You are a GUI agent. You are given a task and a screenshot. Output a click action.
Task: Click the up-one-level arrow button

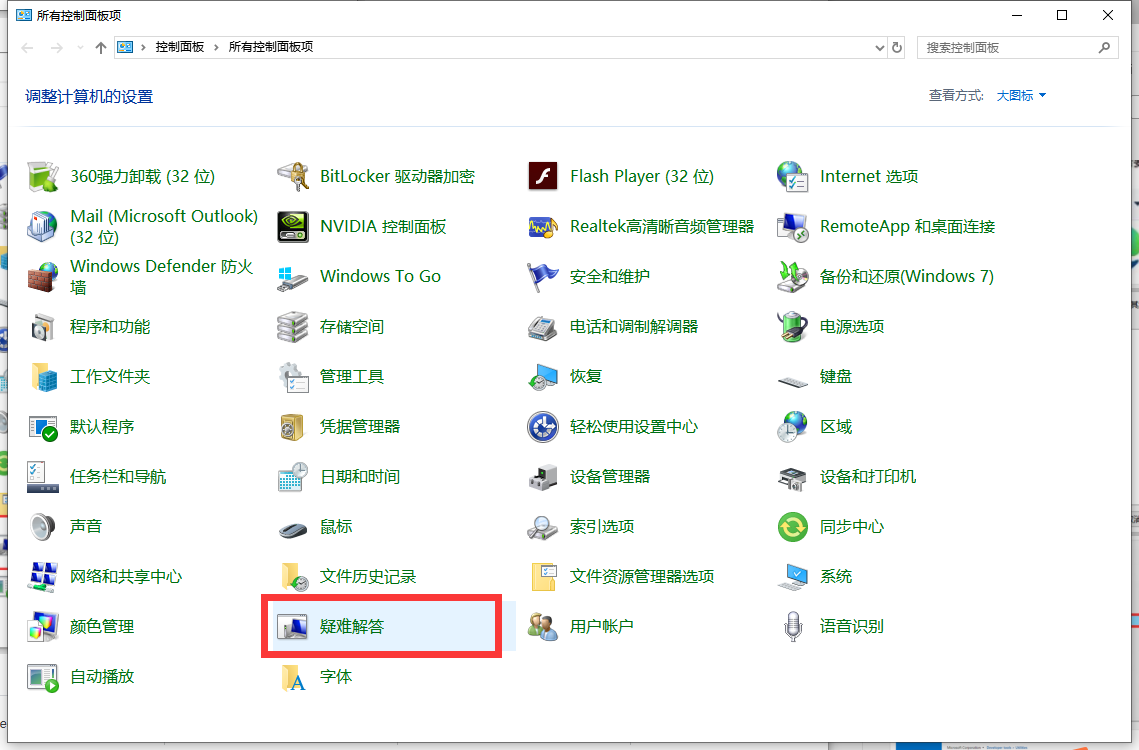click(100, 47)
